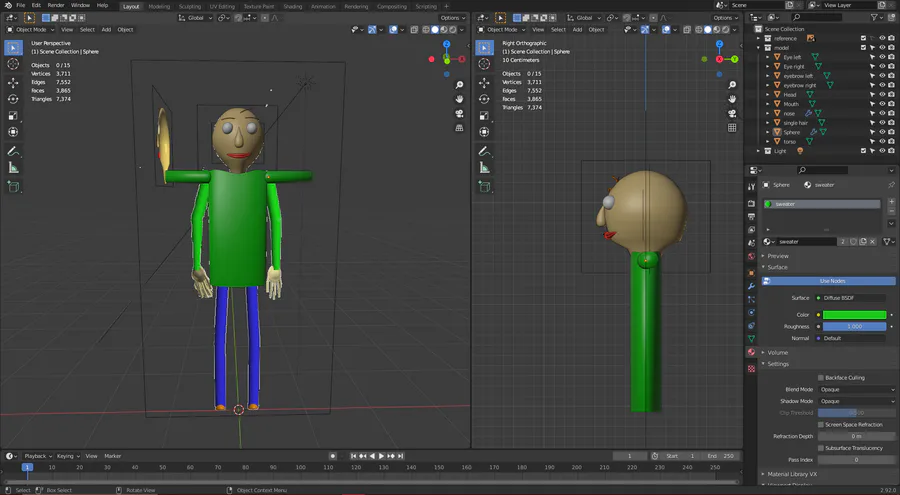Screen dimensions: 900x495
Task: Open Options in the left viewport header
Action: [x=452, y=17]
